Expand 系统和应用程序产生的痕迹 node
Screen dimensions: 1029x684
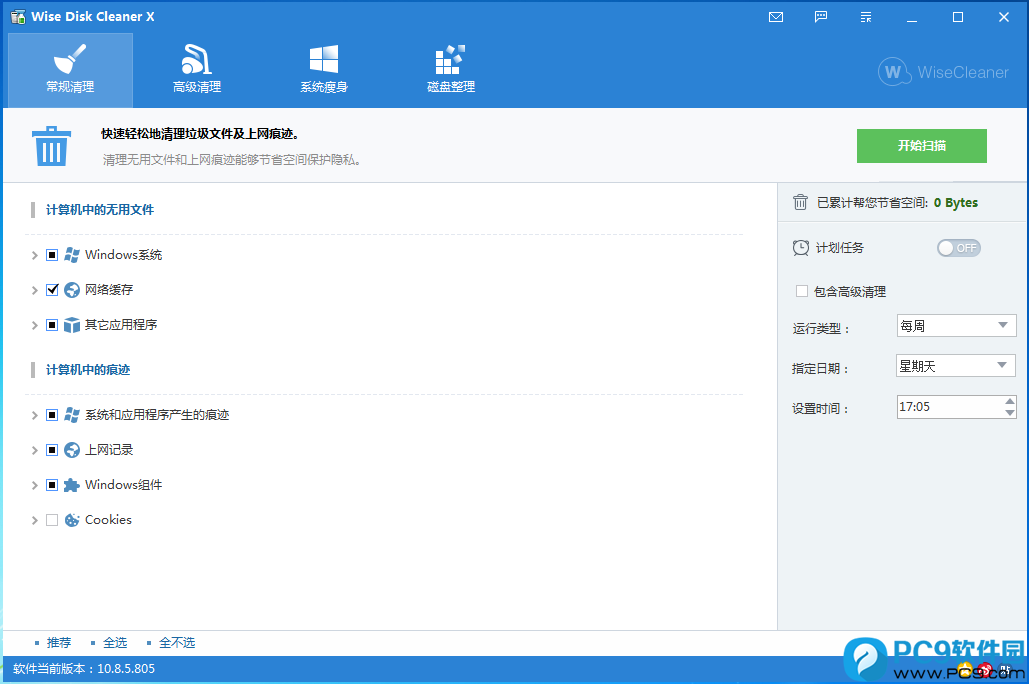click(34, 416)
